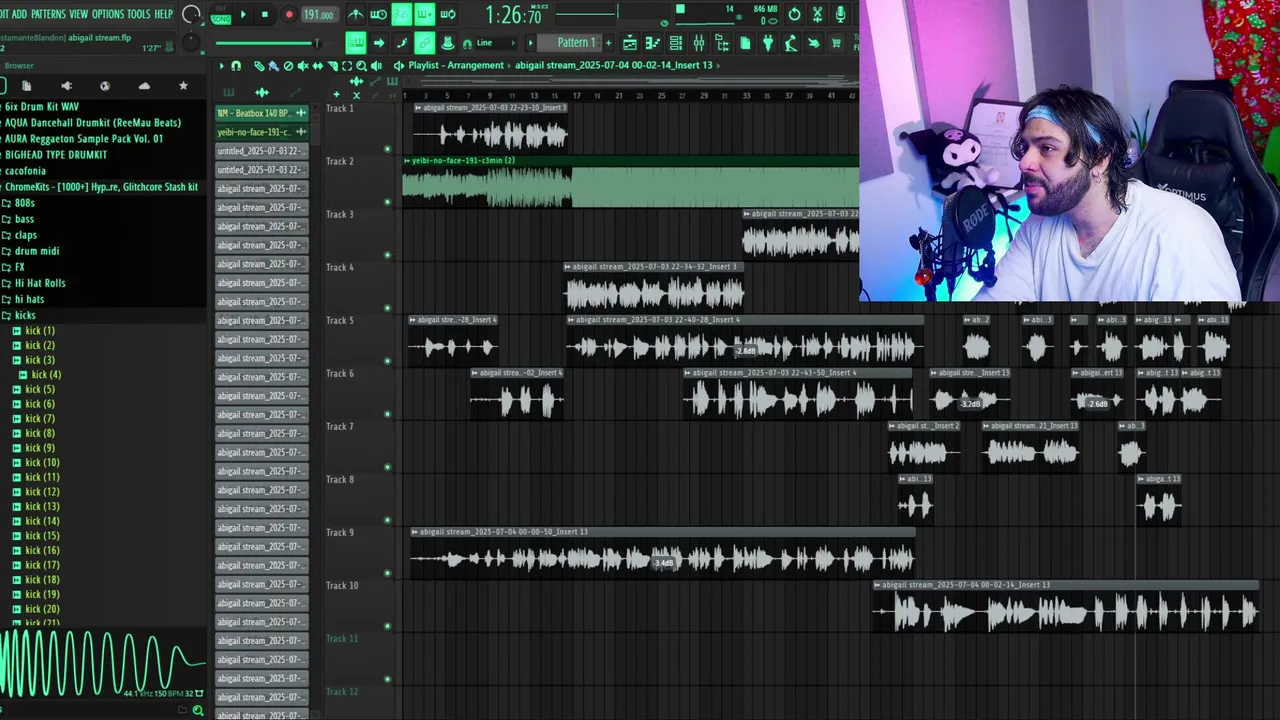Open the plugin picker (plug icon)
Viewport: 1280px width, 720px height.
click(x=768, y=42)
